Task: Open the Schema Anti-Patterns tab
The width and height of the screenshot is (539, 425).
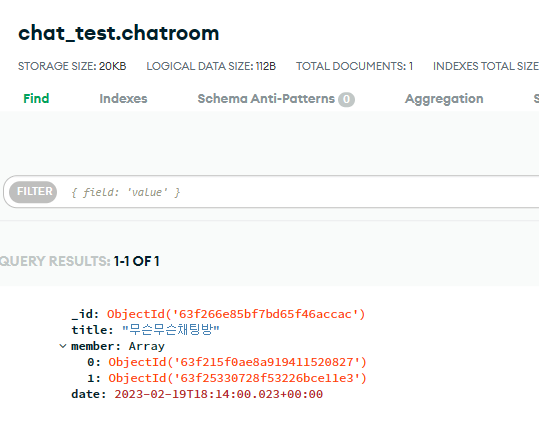Action: point(266,99)
